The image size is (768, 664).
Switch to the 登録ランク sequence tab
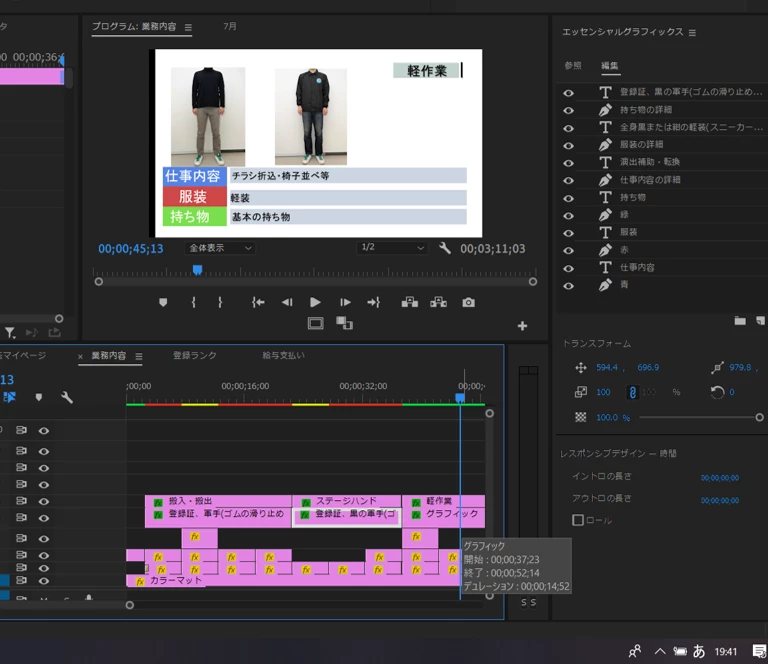coord(194,356)
